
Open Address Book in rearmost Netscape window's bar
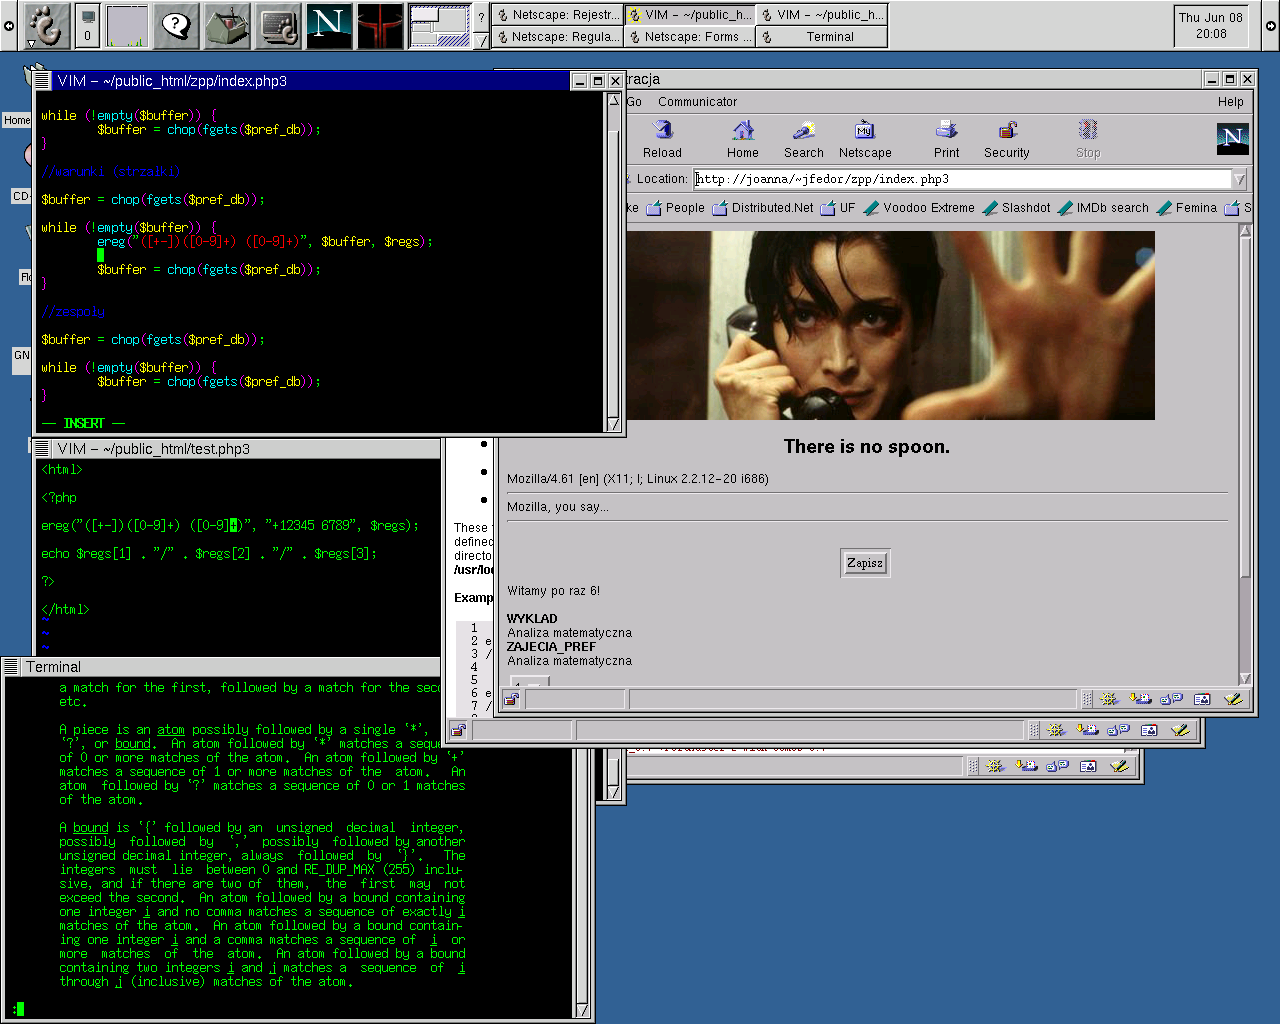[1089, 766]
